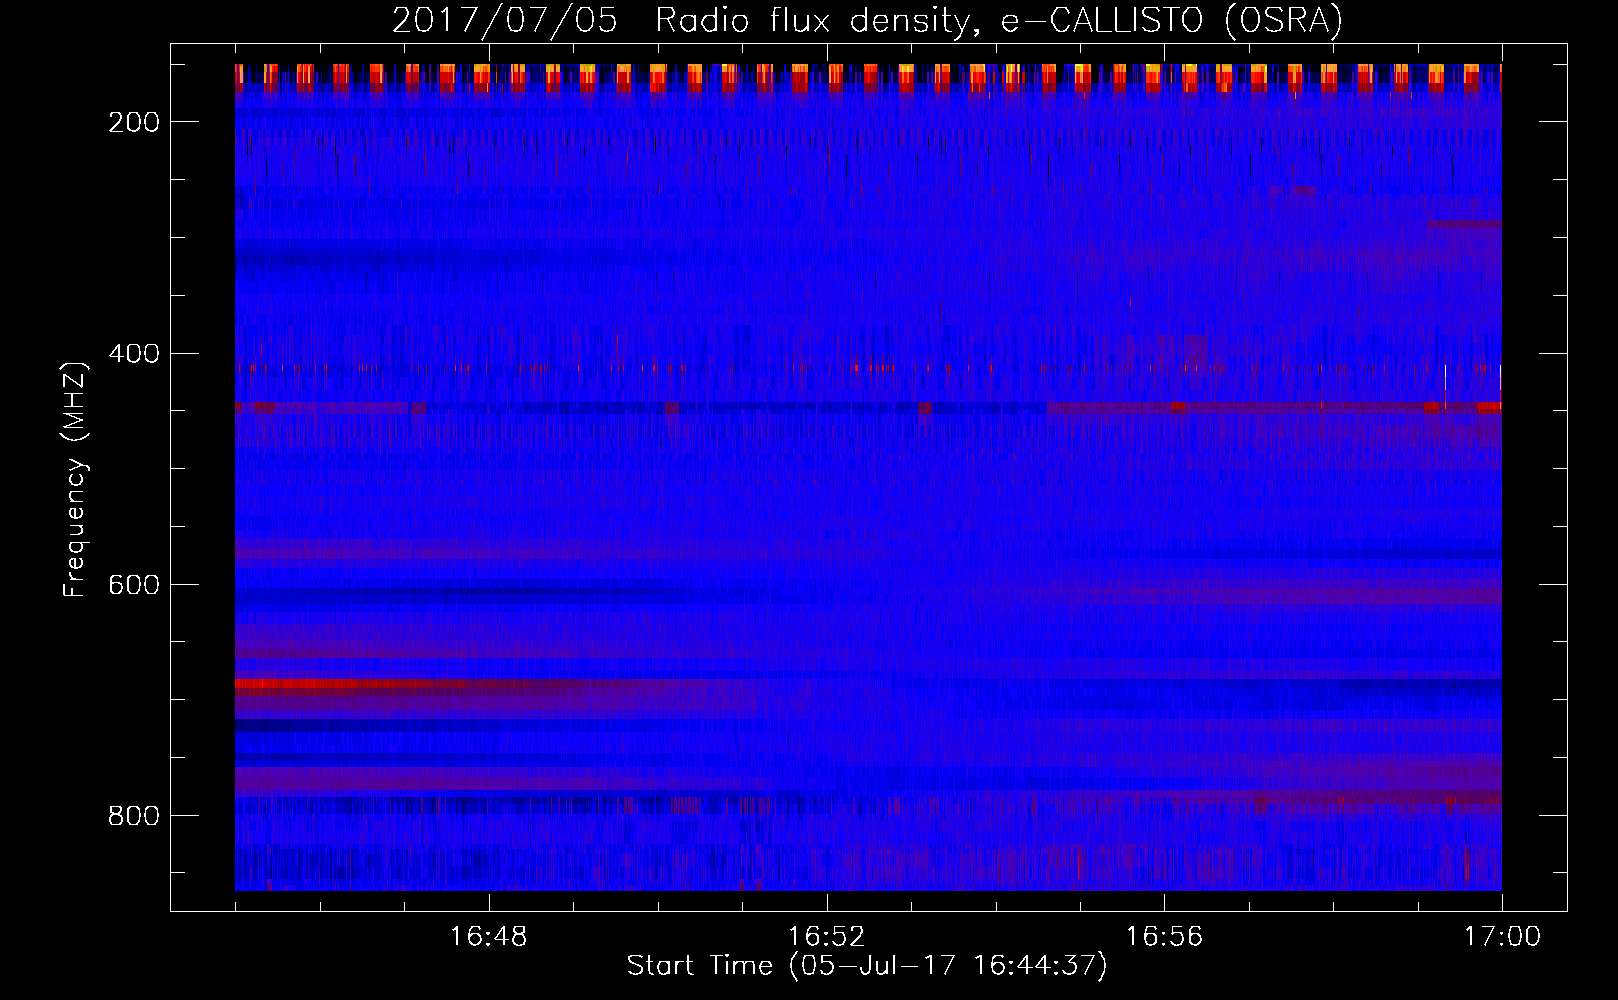Click the "Start Time (05-Jul-17 16:44:37)" label
This screenshot has width=1618, height=1000.
[x=867, y=965]
